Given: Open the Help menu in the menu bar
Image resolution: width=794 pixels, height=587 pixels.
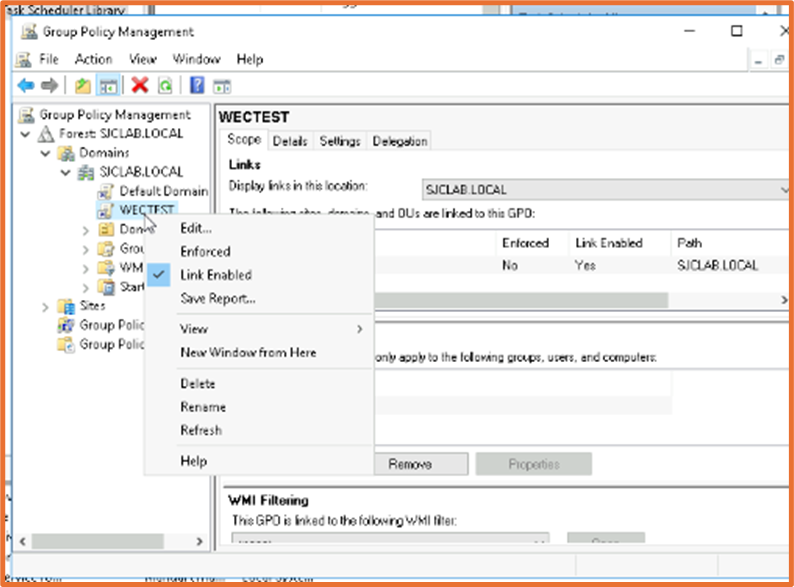Looking at the screenshot, I should pos(250,60).
